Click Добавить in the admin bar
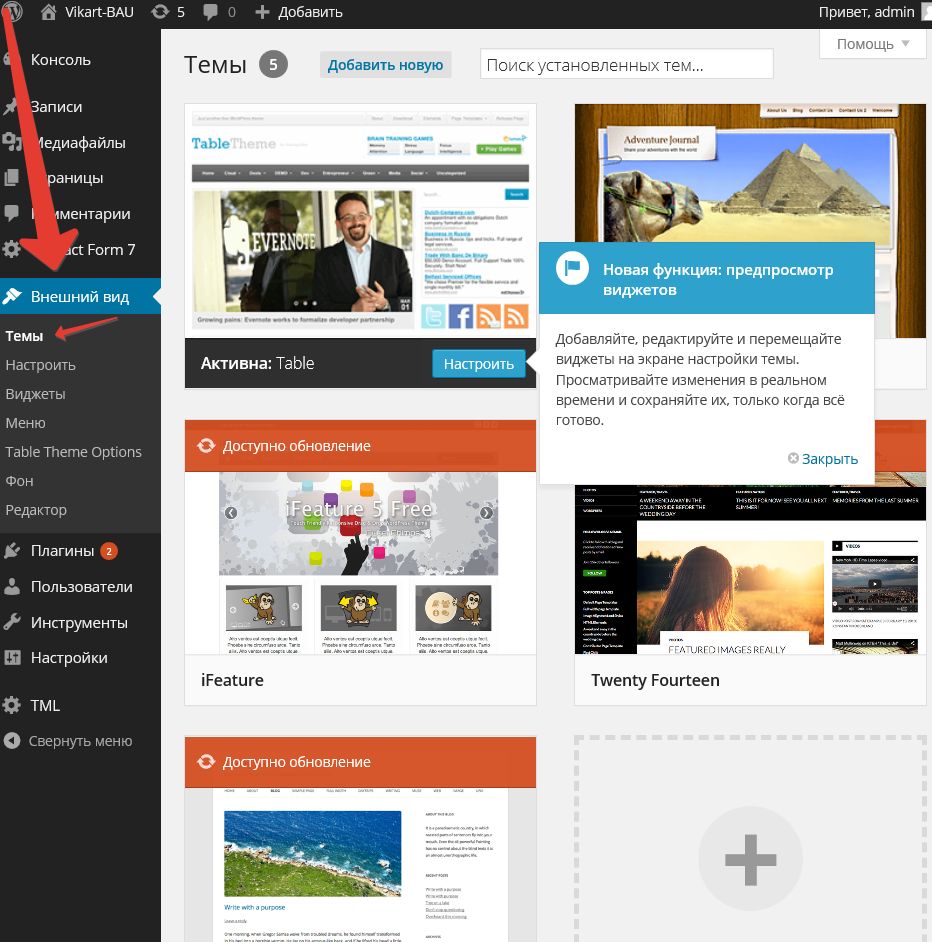The image size is (932, 942). (x=310, y=12)
